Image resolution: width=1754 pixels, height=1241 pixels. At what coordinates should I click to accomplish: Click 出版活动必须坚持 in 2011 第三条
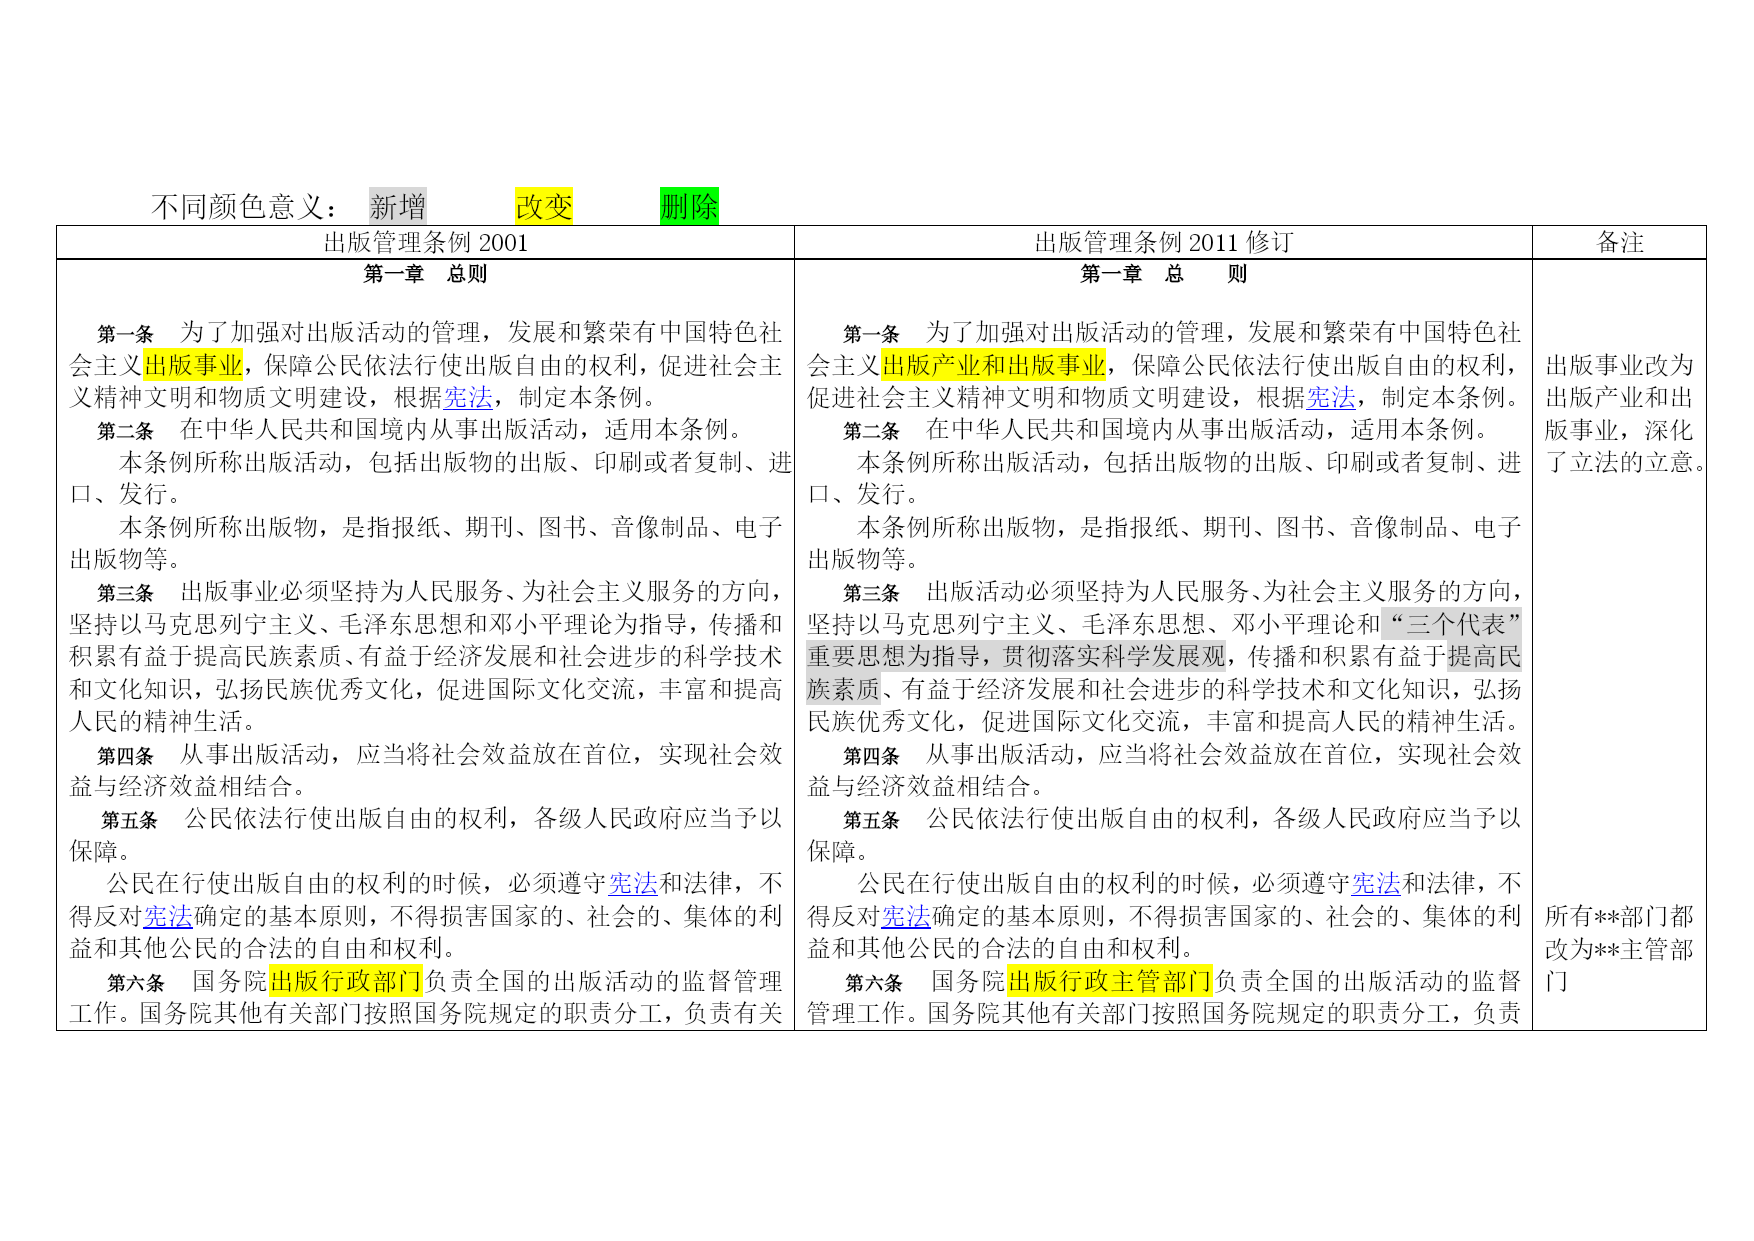tap(1026, 592)
